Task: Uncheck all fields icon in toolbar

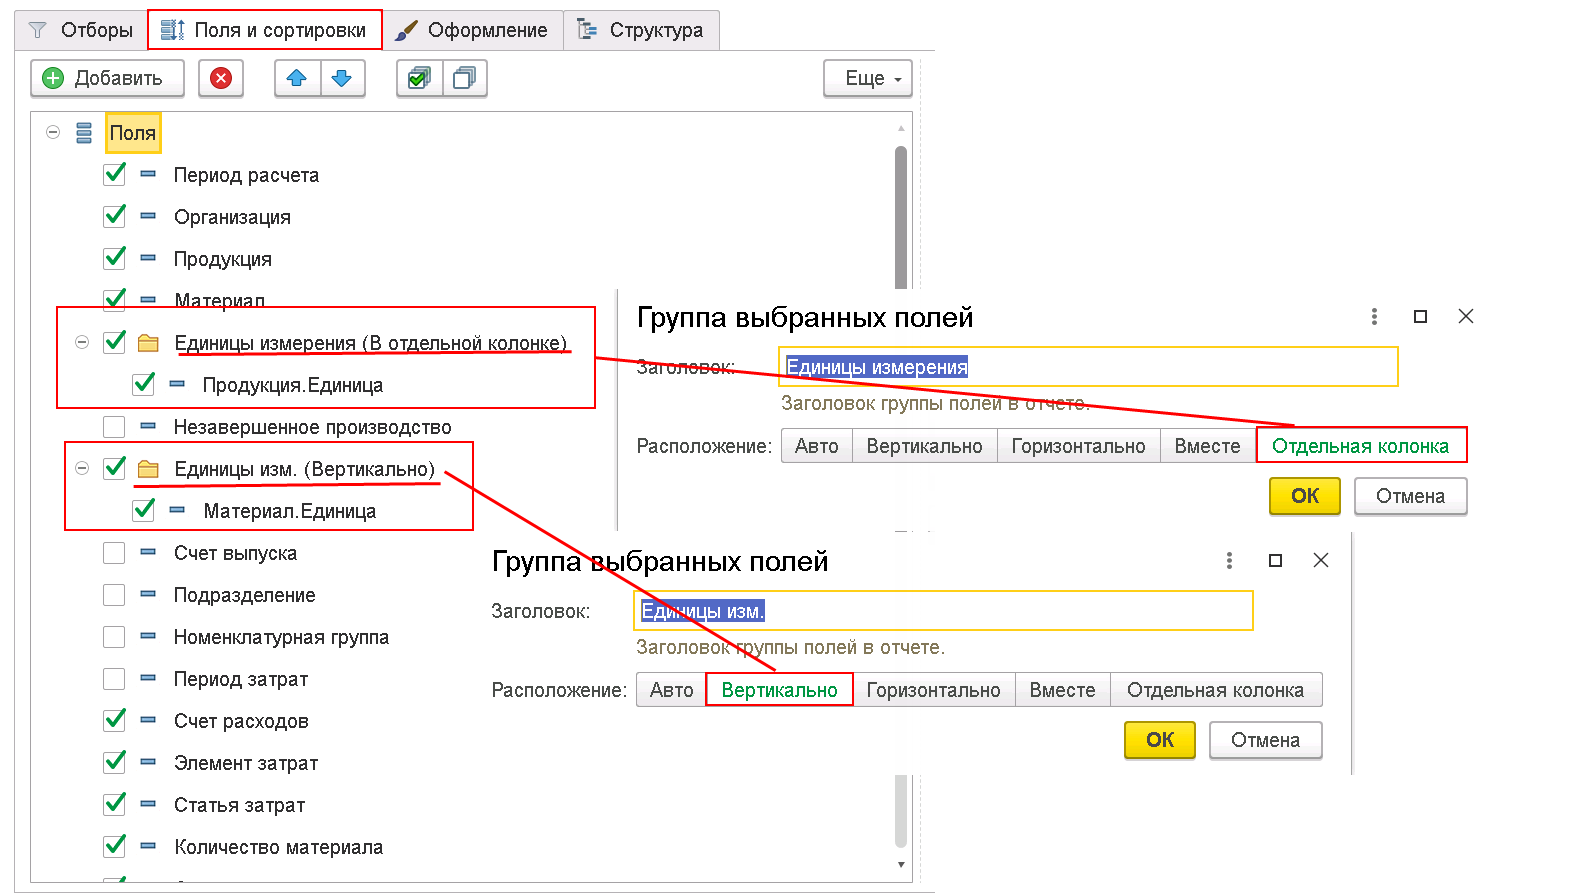Action: pyautogui.click(x=464, y=78)
